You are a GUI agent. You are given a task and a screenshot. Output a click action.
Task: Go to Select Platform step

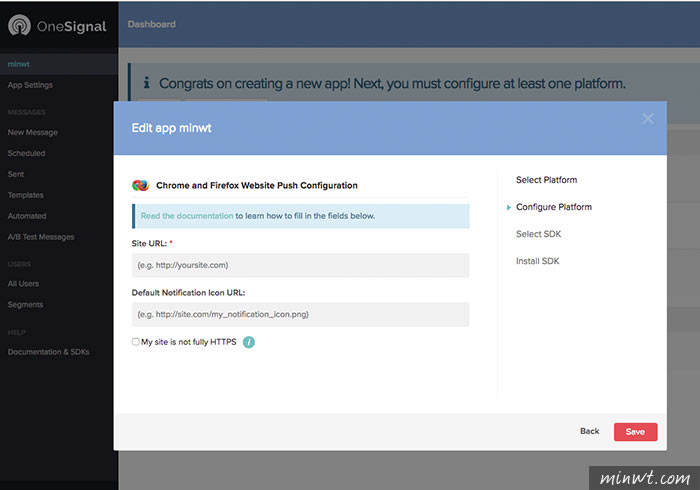[546, 180]
